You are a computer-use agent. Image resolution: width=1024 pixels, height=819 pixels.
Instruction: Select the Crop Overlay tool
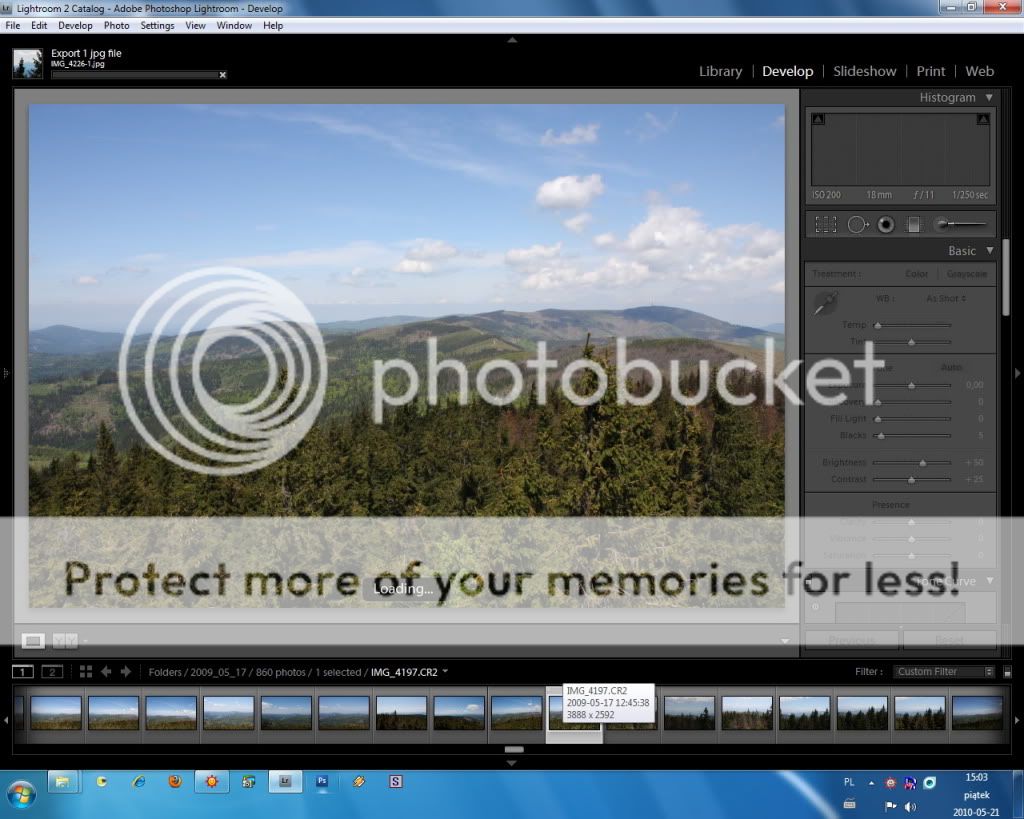[x=825, y=225]
